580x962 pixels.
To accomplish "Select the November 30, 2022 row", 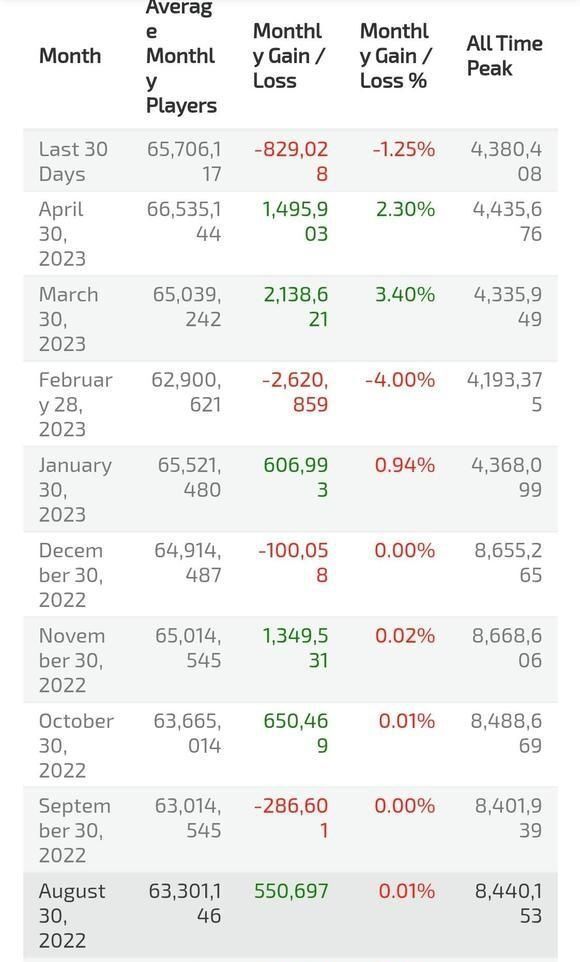I will [x=290, y=660].
